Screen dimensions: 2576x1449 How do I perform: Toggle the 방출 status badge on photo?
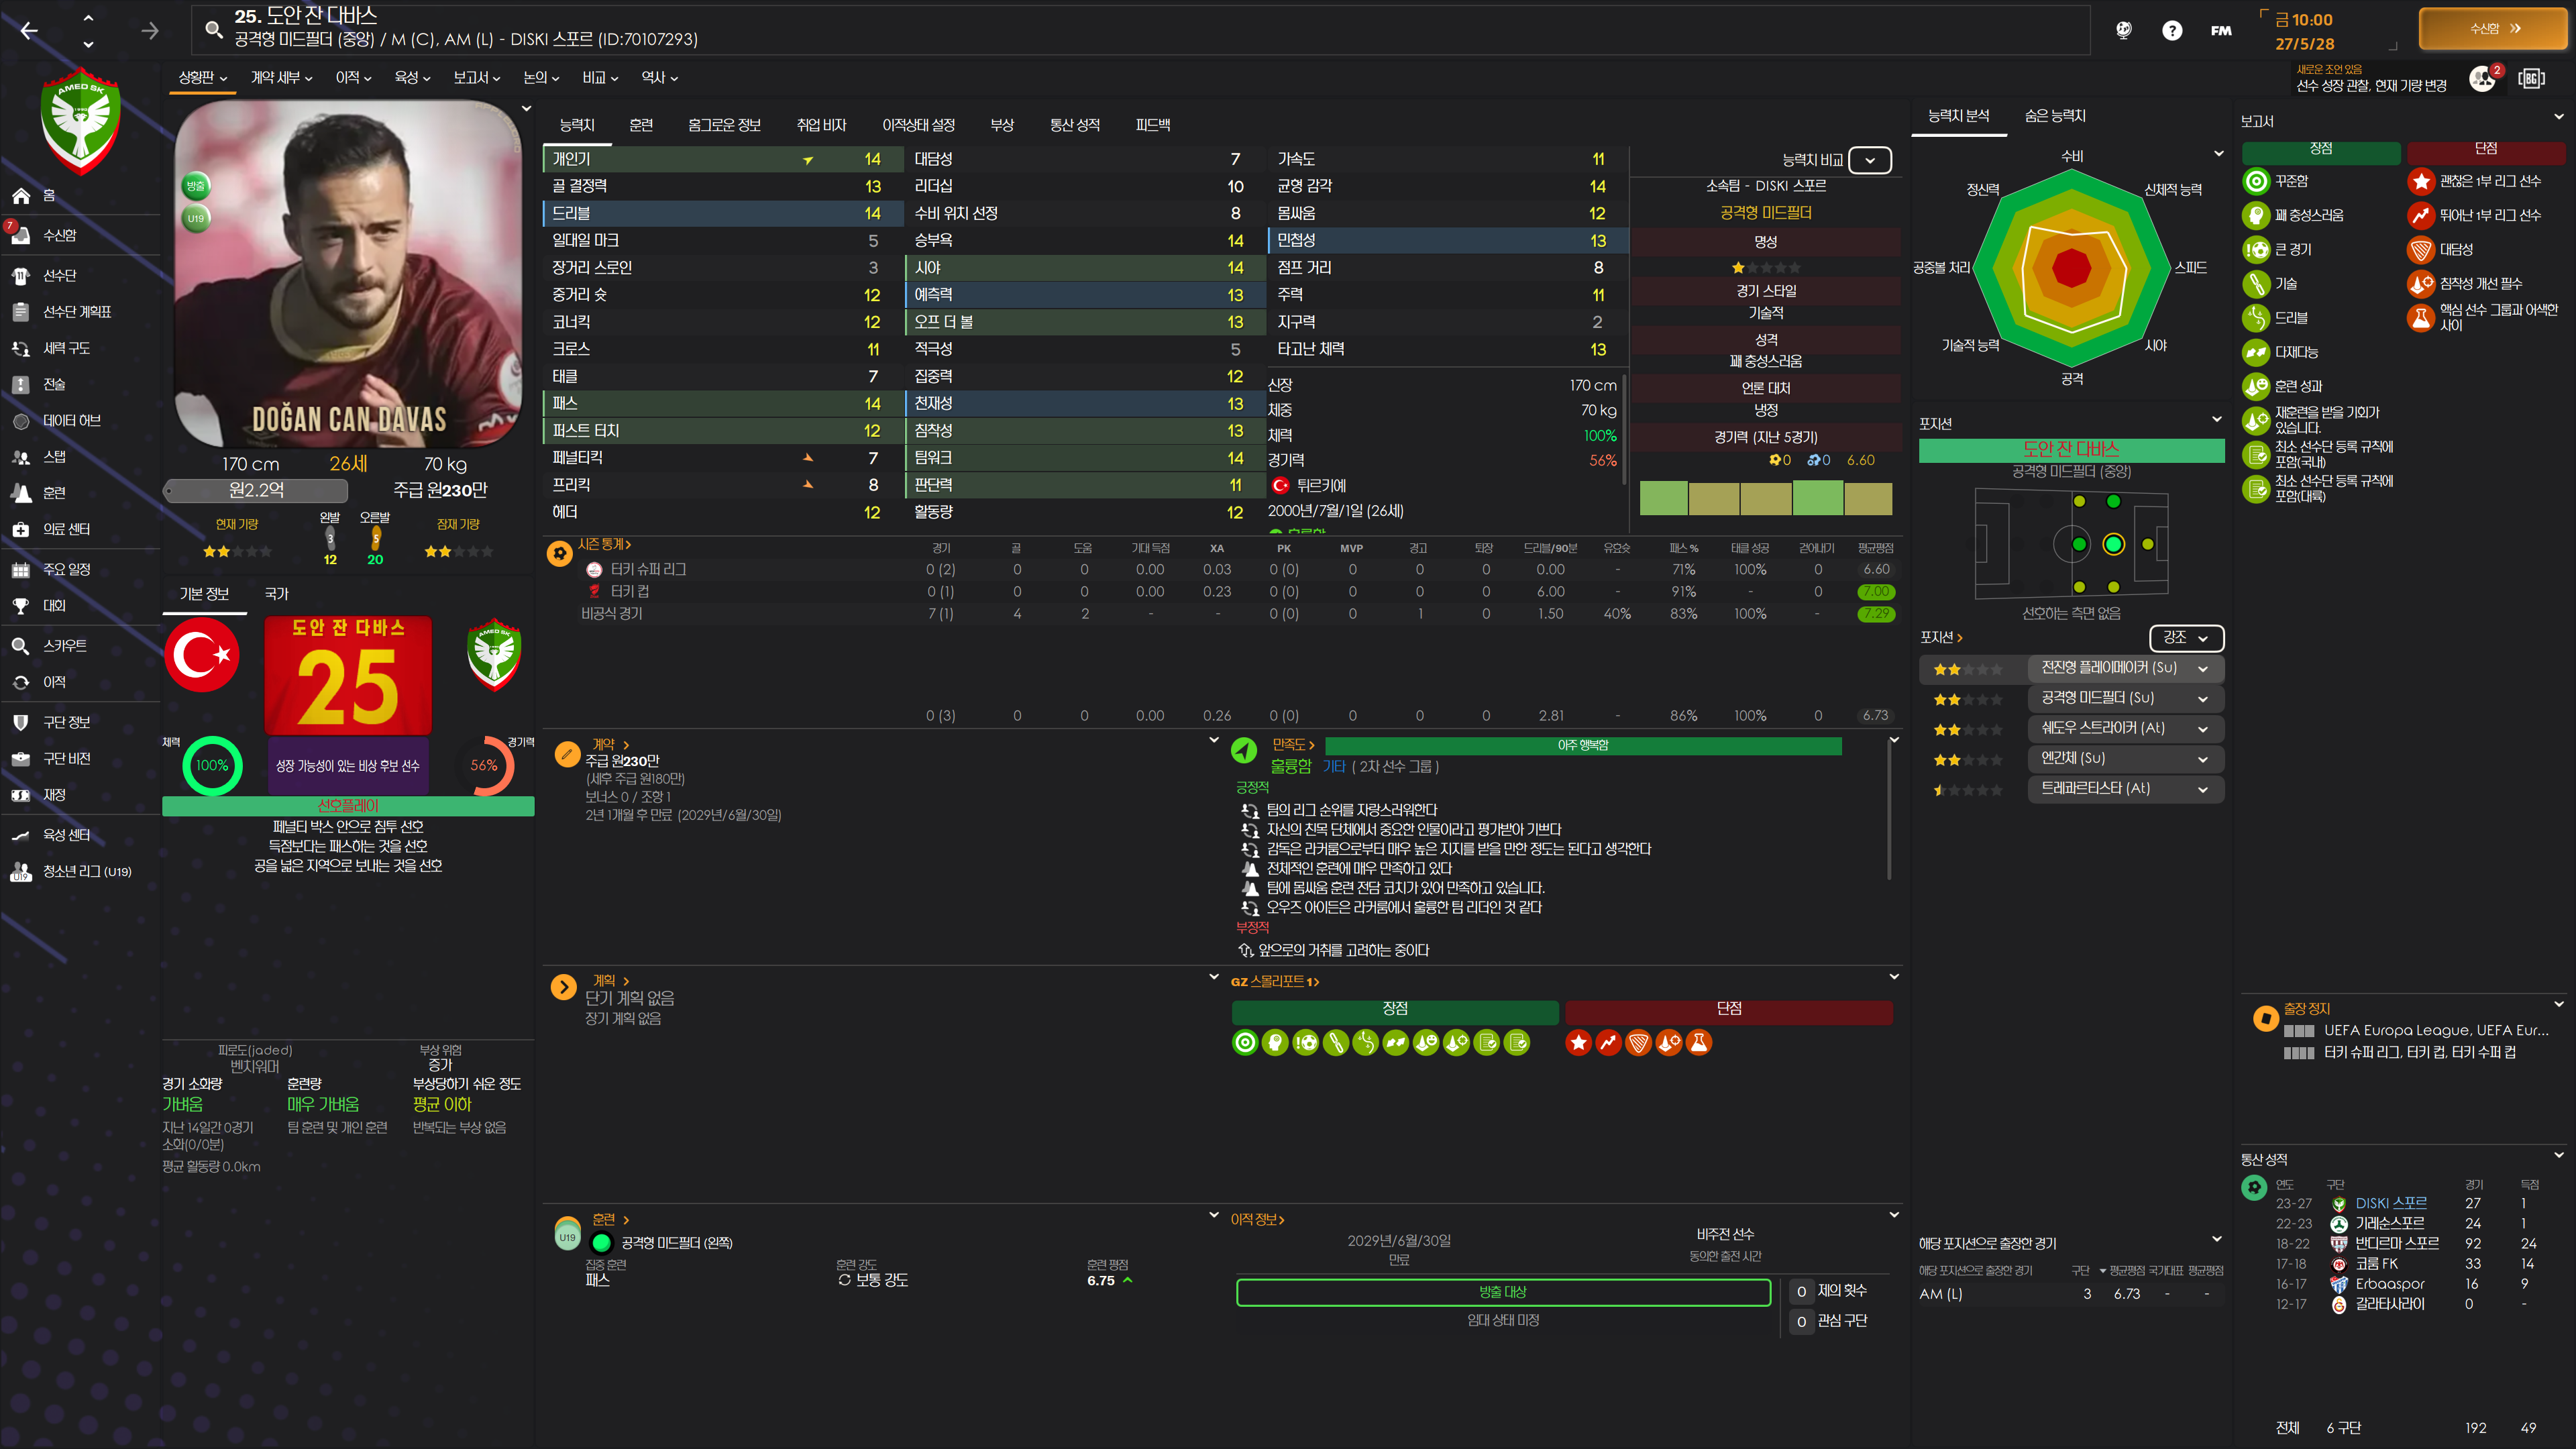pyautogui.click(x=196, y=185)
